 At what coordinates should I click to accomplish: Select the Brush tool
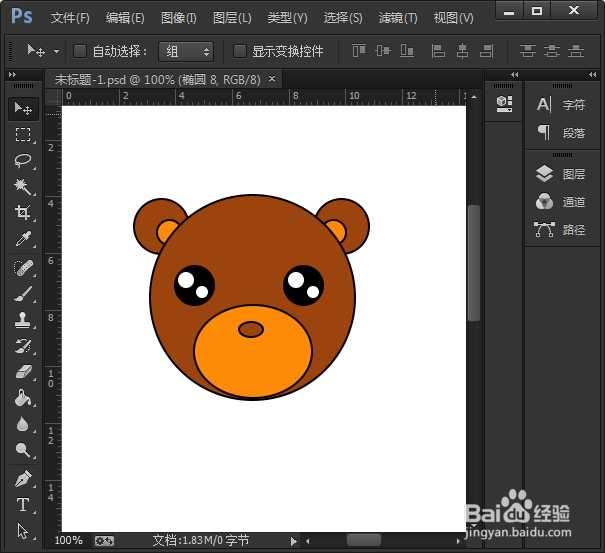click(x=23, y=294)
